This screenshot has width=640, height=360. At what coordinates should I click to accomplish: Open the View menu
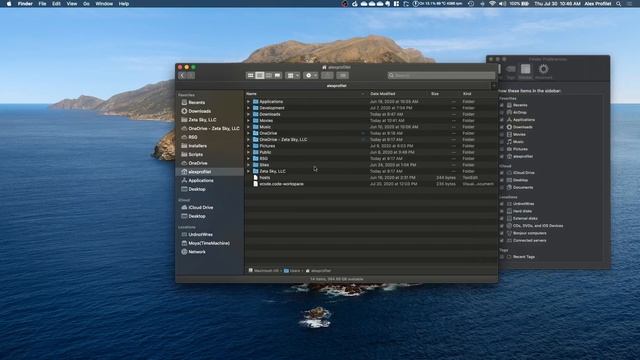(x=71, y=4)
